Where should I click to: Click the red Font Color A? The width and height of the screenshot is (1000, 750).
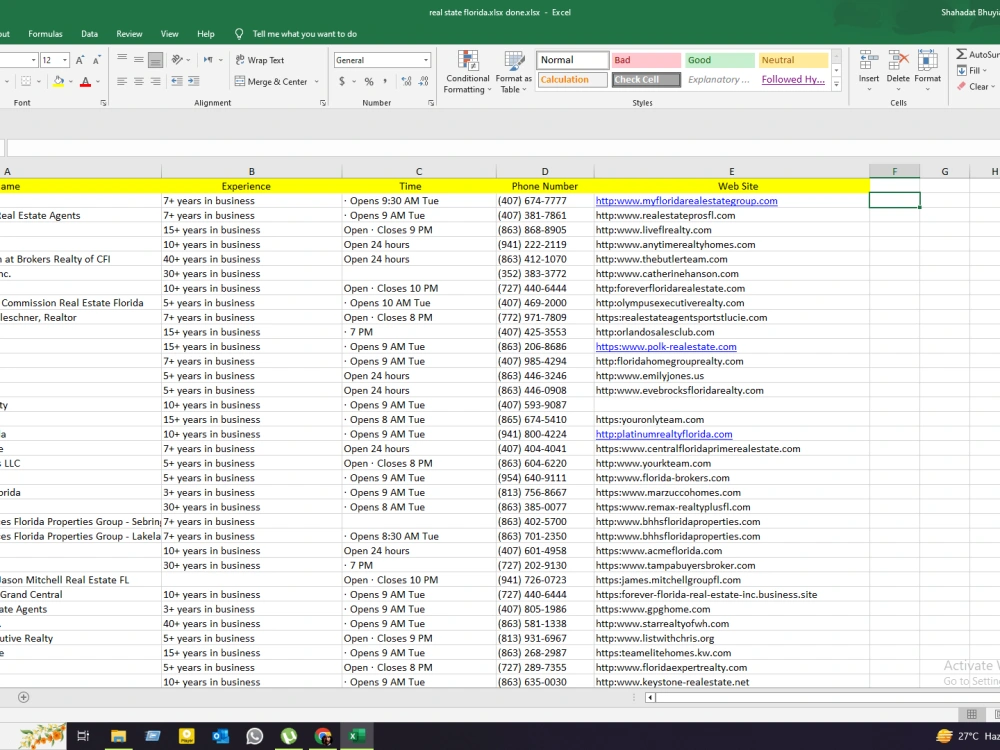[x=85, y=82]
